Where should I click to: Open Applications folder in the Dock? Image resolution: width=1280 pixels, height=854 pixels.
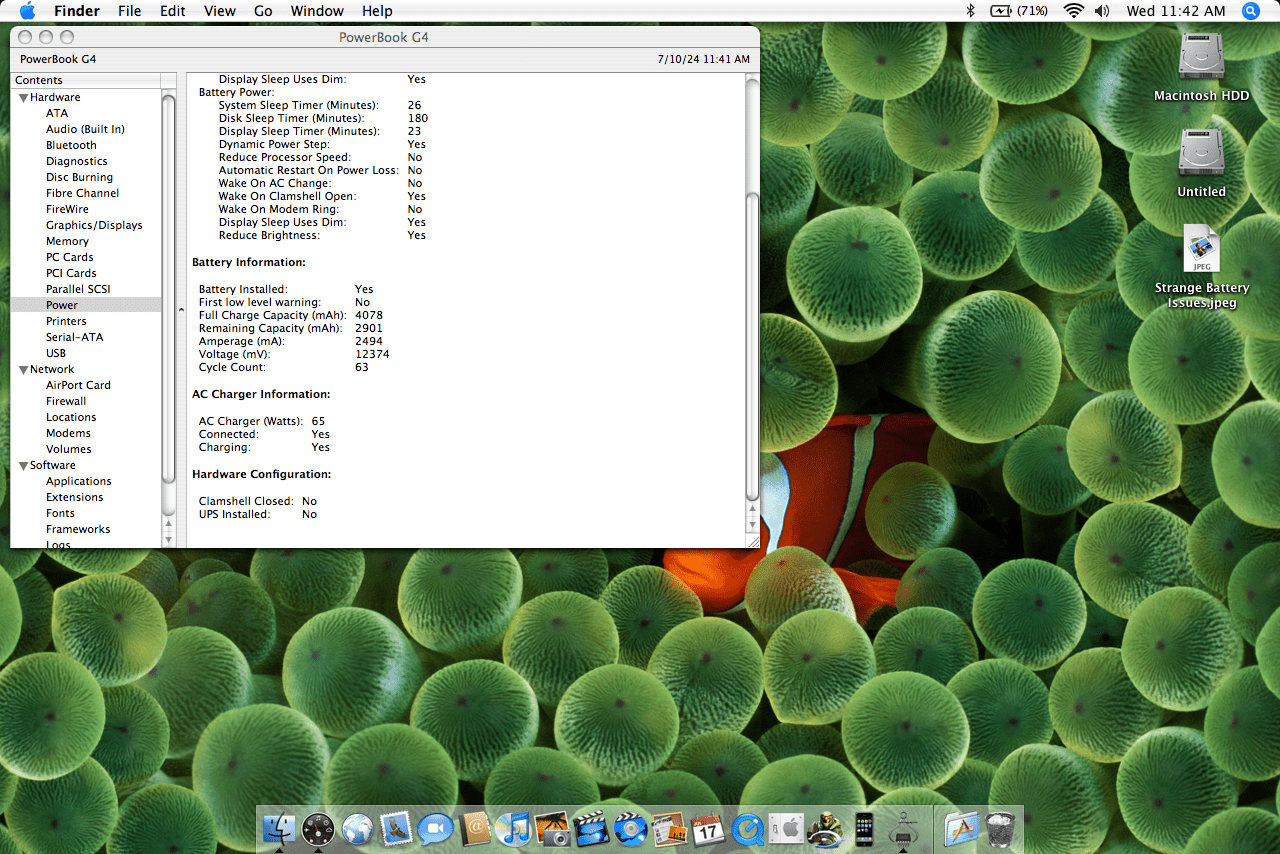click(961, 828)
